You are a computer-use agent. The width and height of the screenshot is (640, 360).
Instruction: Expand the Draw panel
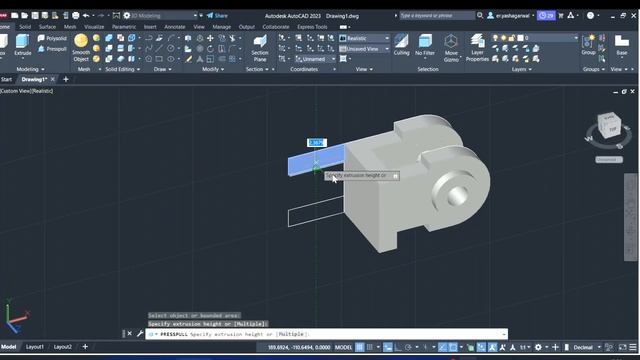tap(163, 69)
